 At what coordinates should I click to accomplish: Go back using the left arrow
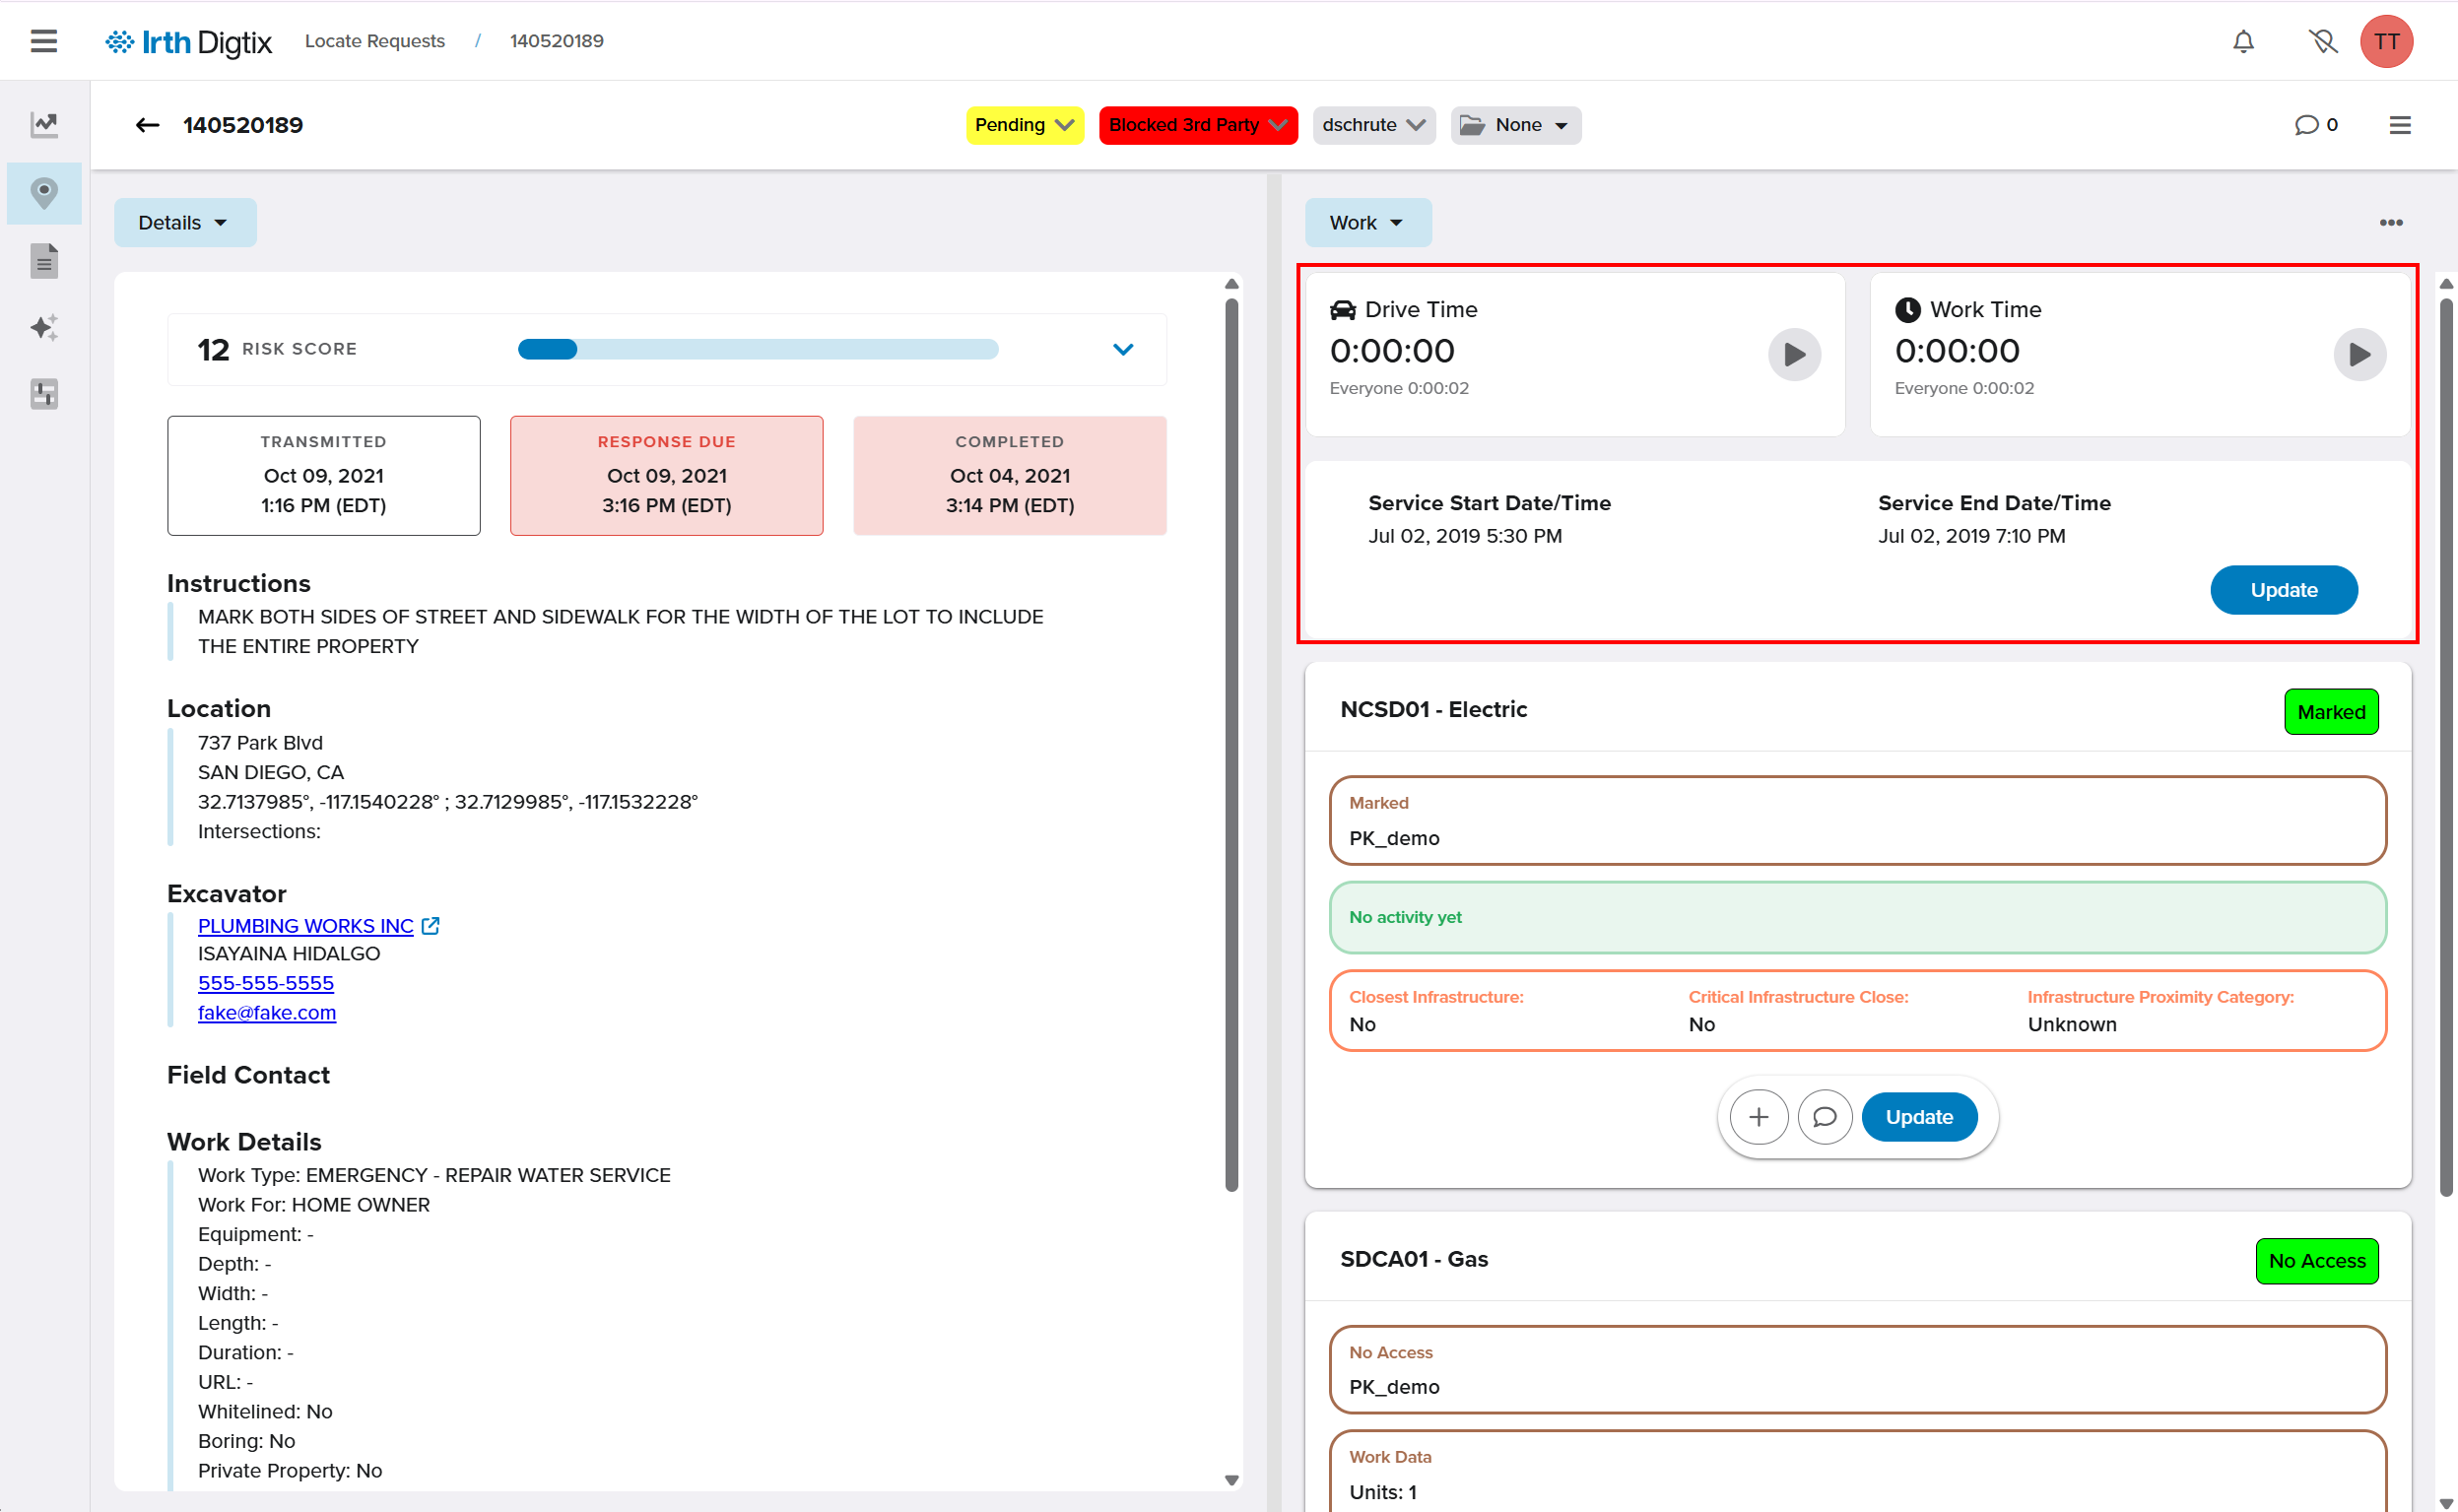point(147,125)
